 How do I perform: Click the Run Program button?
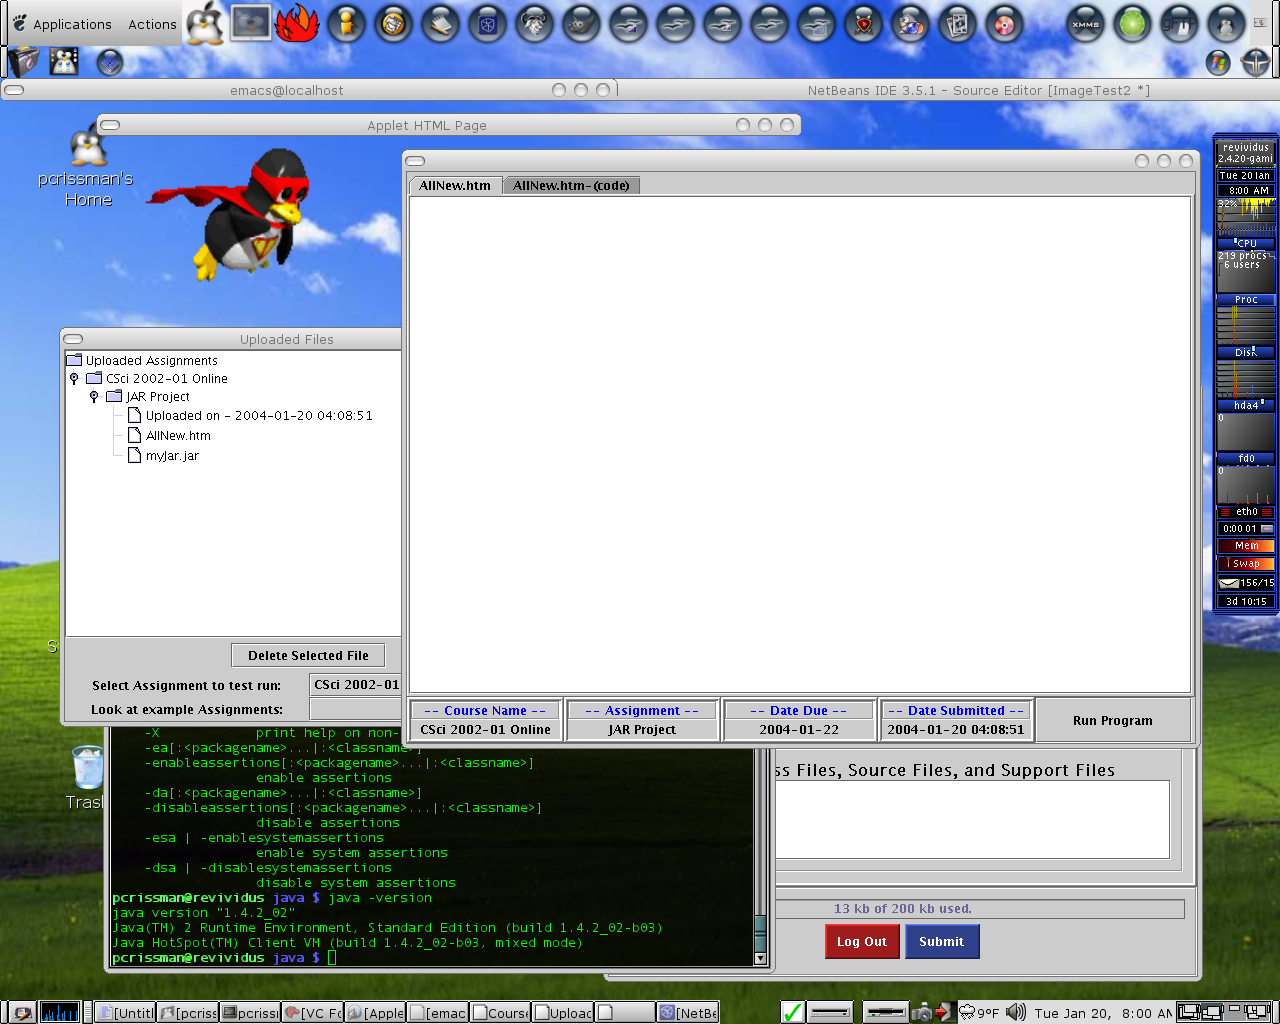pos(1112,720)
